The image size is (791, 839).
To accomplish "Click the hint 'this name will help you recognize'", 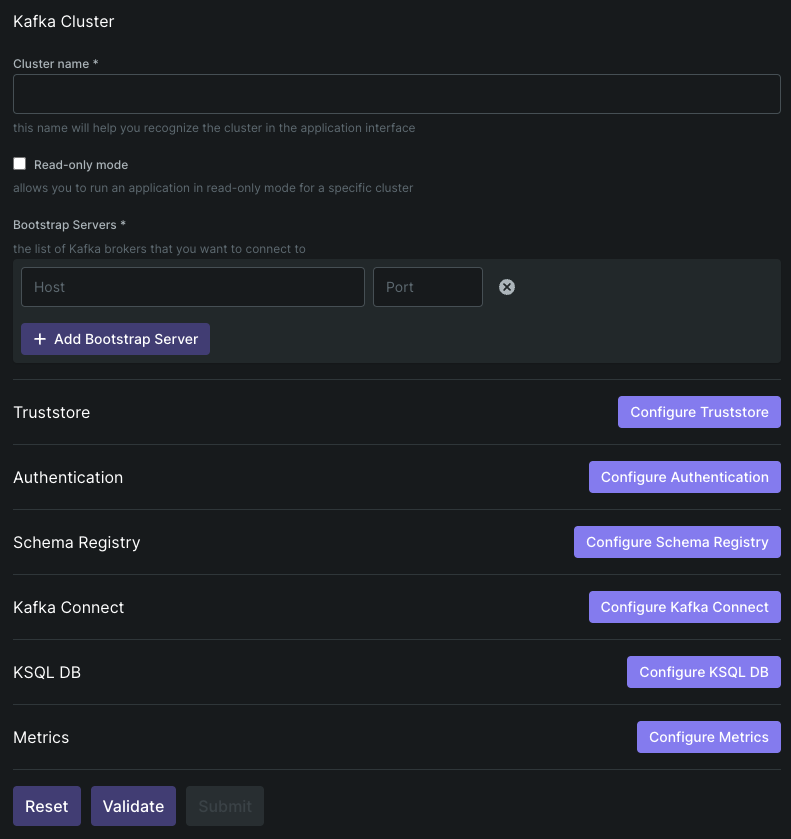I will coord(214,128).
